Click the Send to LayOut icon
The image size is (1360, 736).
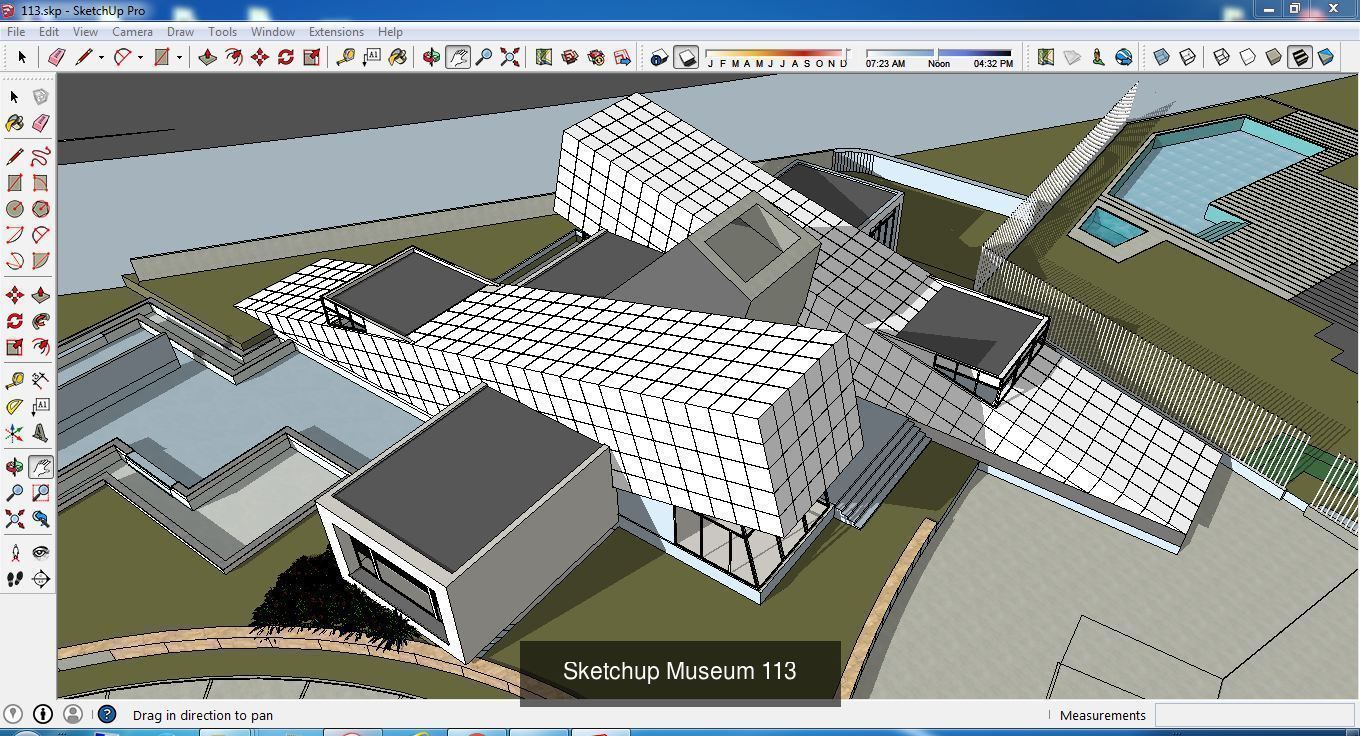pyautogui.click(x=622, y=57)
